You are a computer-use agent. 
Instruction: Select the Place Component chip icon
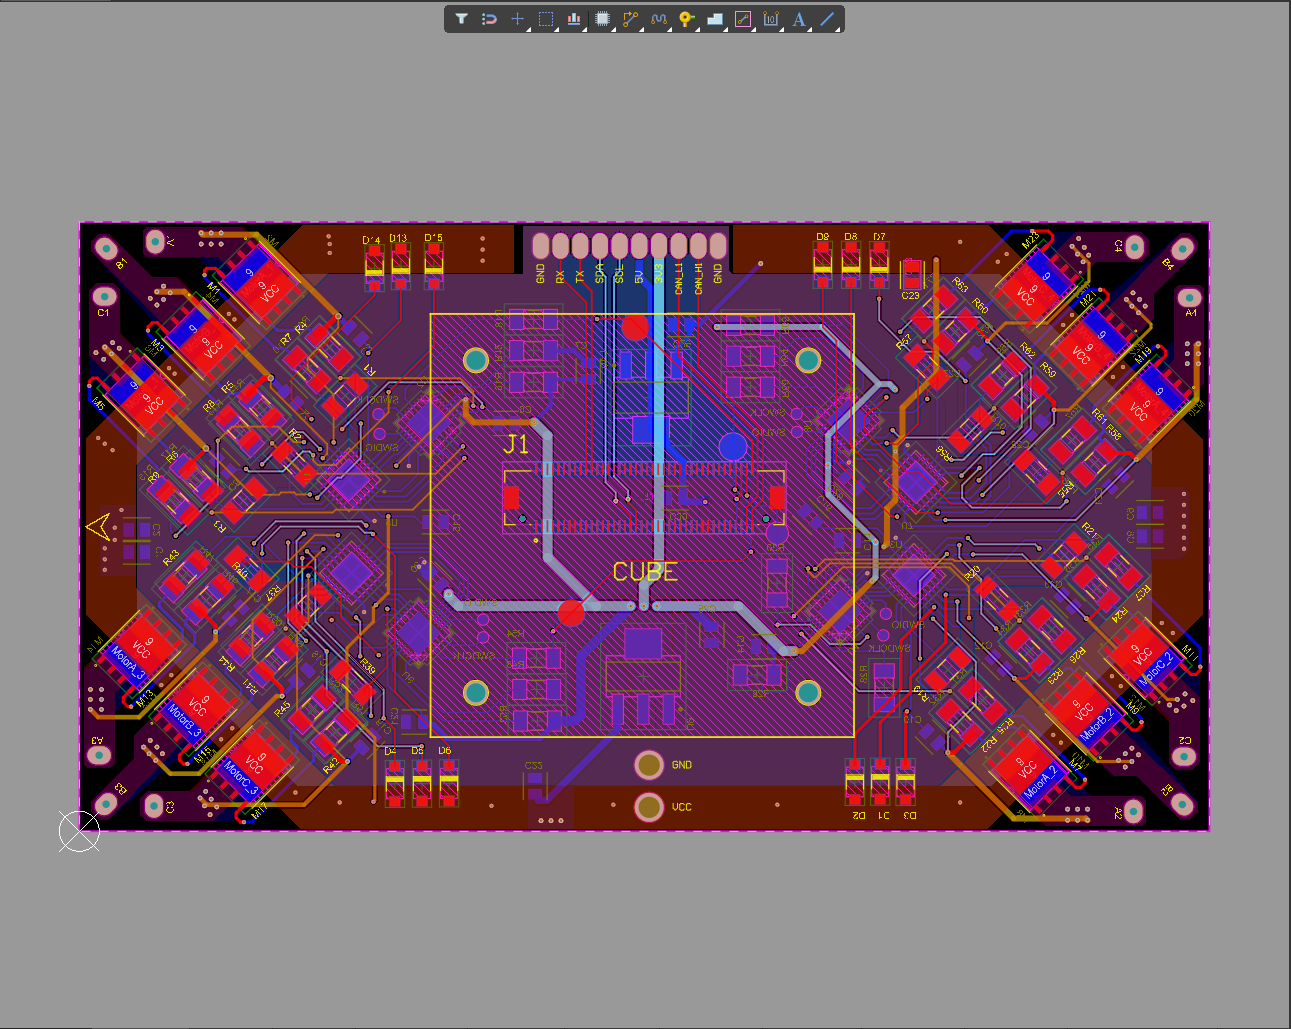pyautogui.click(x=602, y=19)
